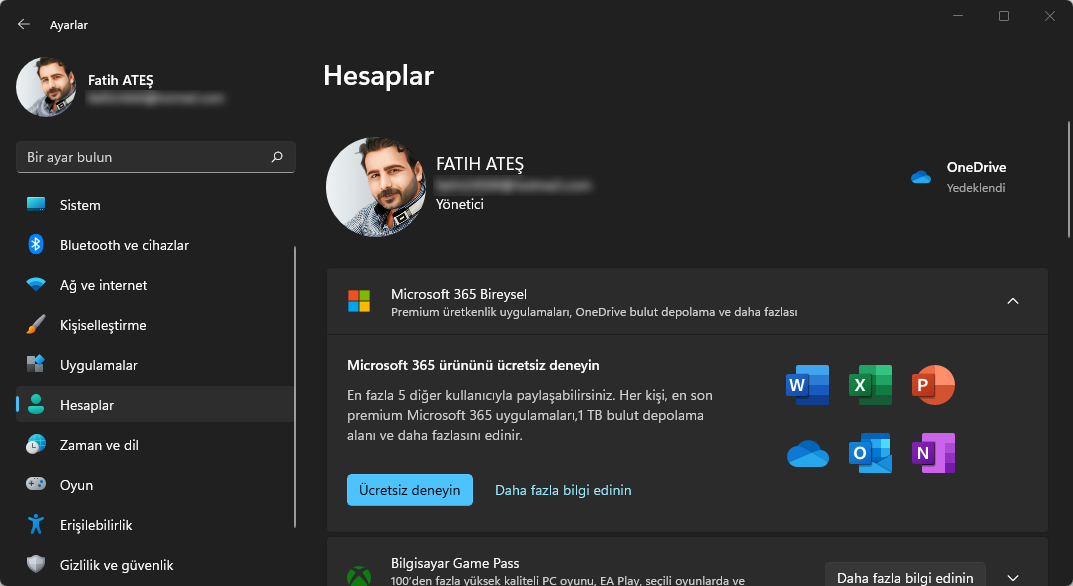The image size is (1073, 586).
Task: Switch to the Zaman ve dil section
Action: [100, 444]
